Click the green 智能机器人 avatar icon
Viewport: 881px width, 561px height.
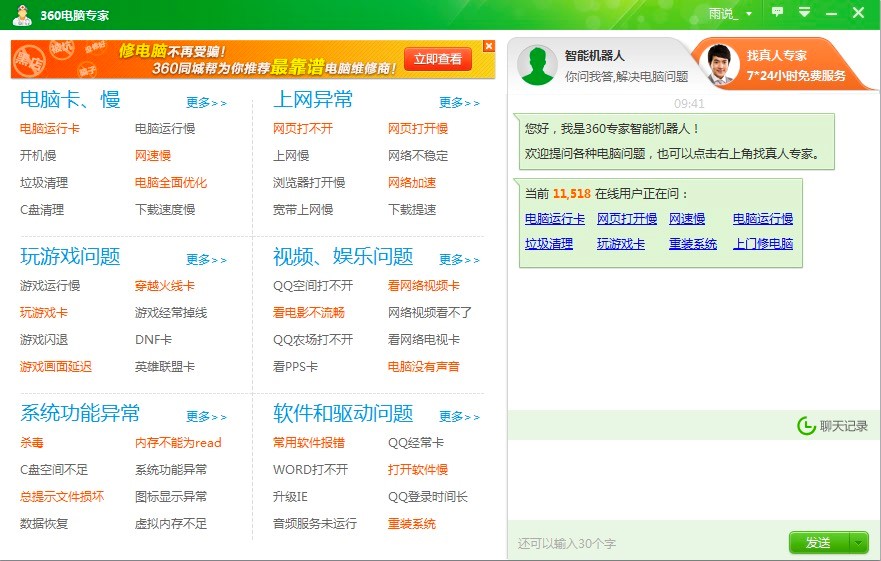[537, 66]
